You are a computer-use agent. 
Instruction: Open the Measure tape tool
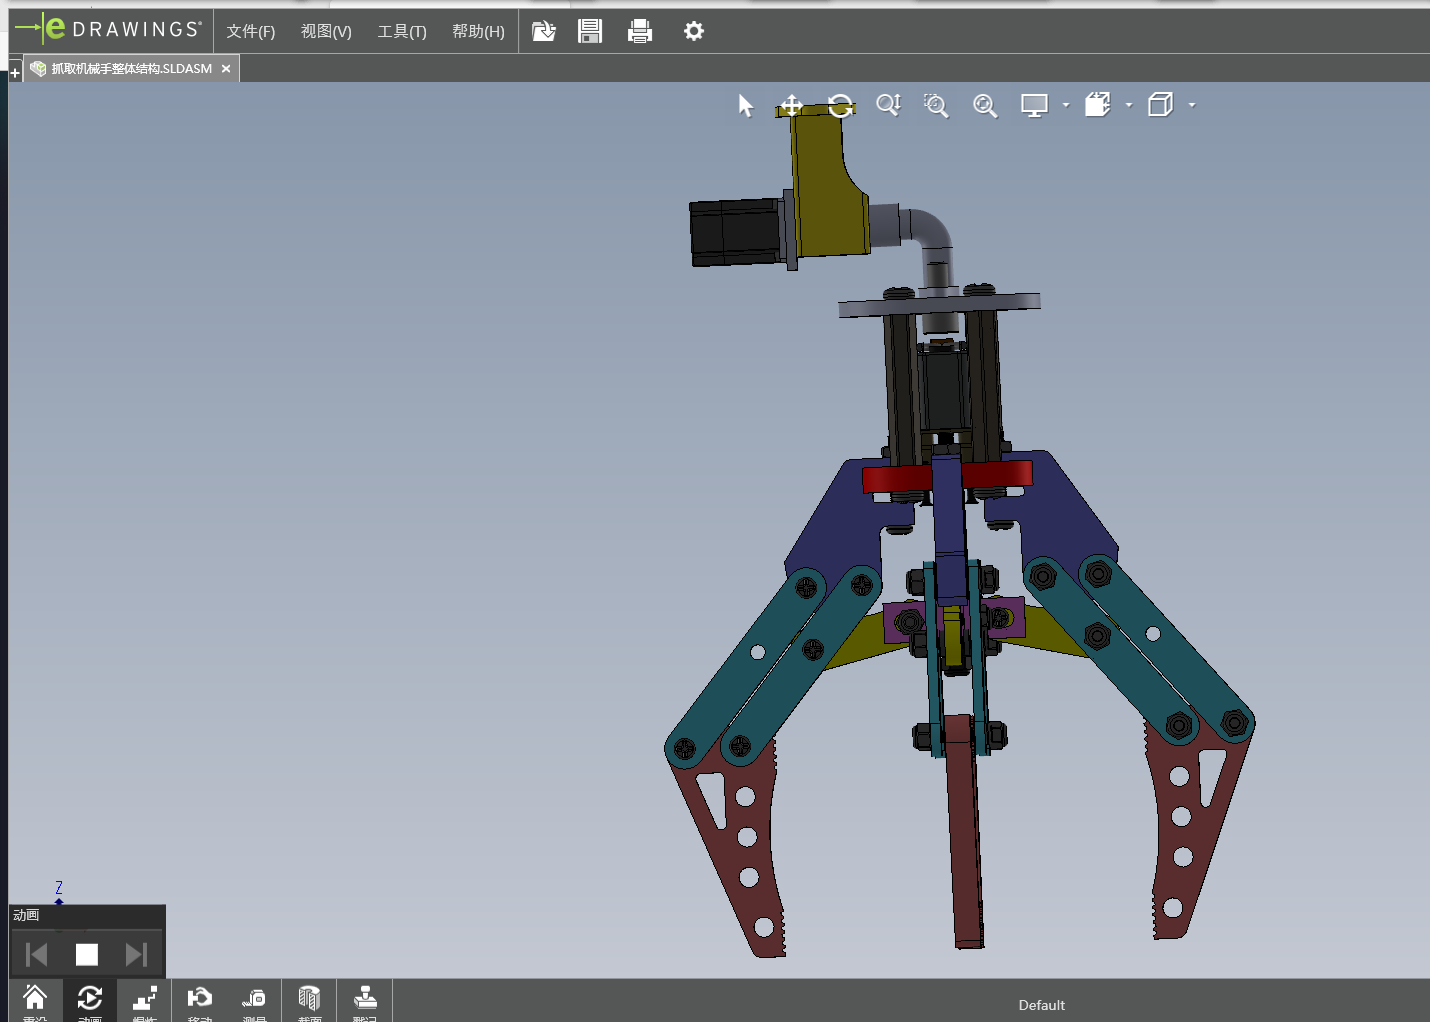coord(254,999)
